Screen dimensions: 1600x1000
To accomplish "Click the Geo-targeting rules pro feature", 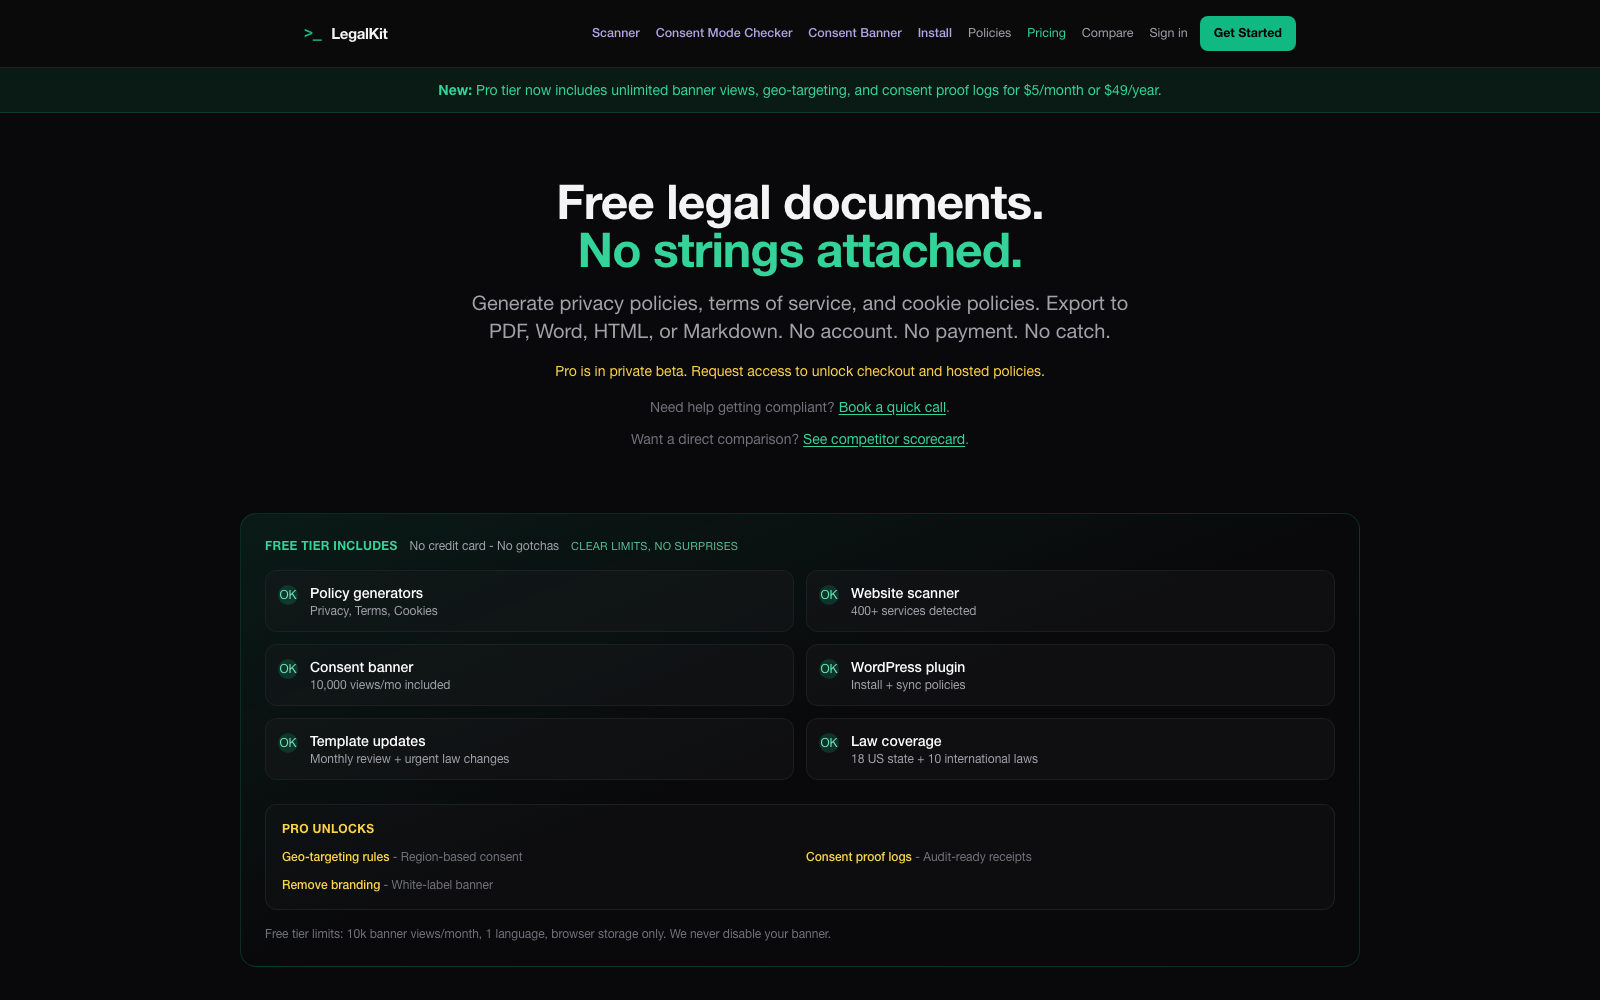I will click(335, 856).
